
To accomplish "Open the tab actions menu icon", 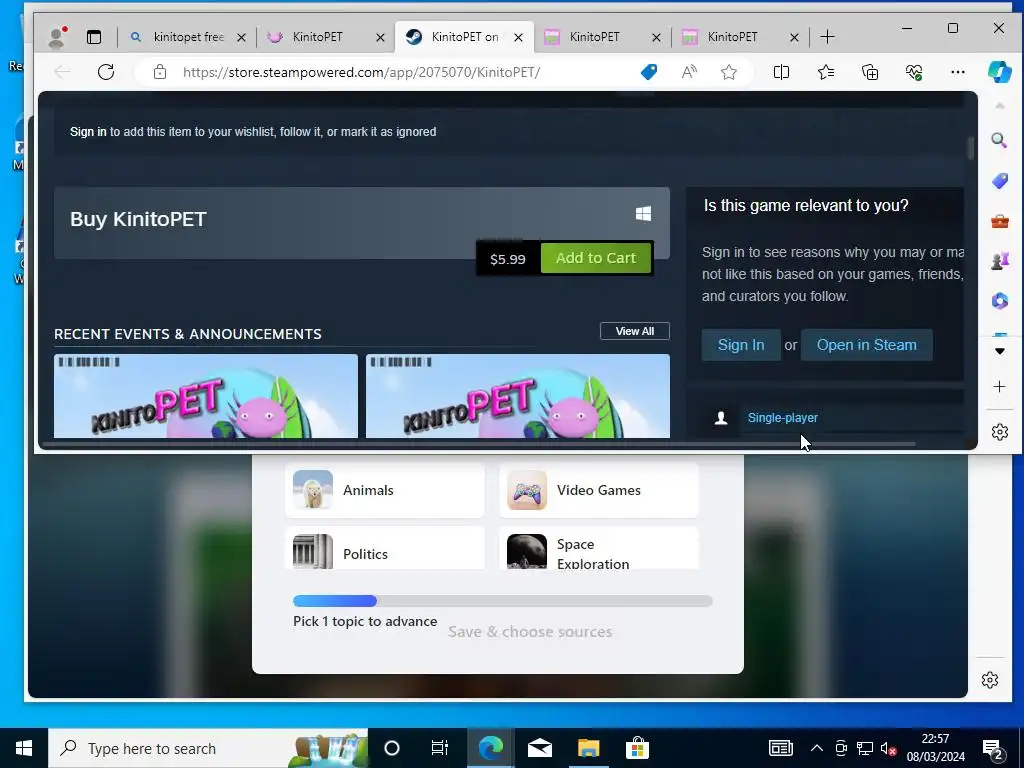I will coord(94,37).
